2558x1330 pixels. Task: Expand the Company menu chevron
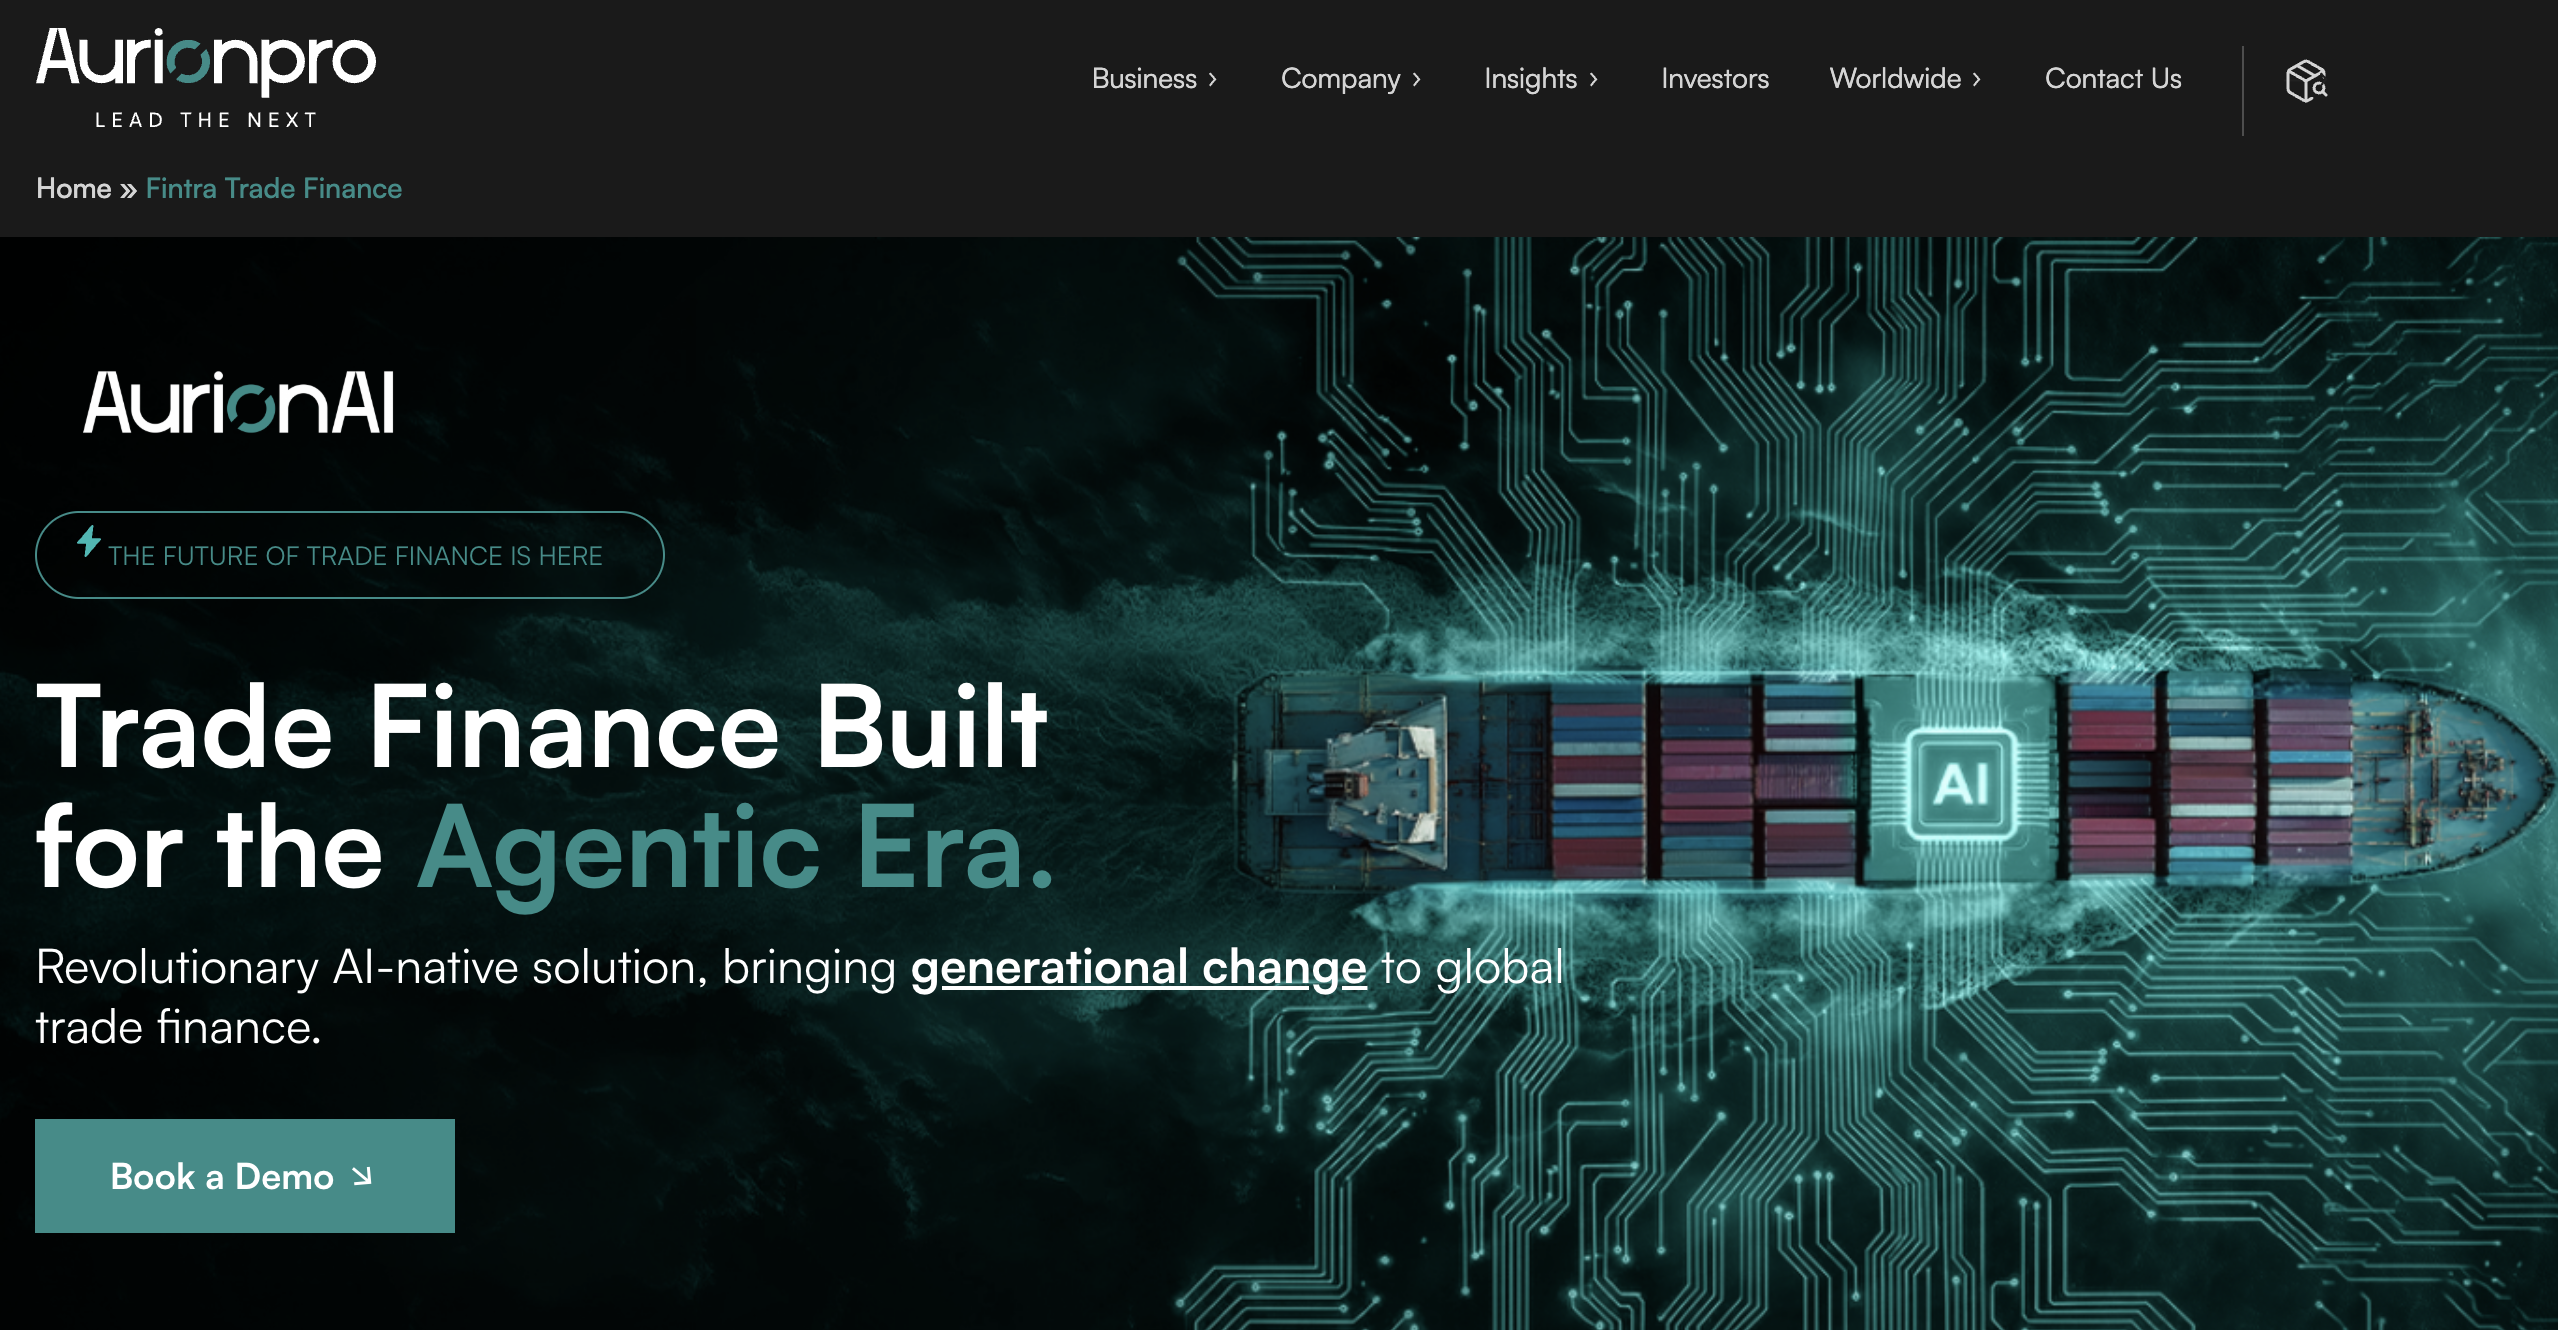pos(1417,80)
